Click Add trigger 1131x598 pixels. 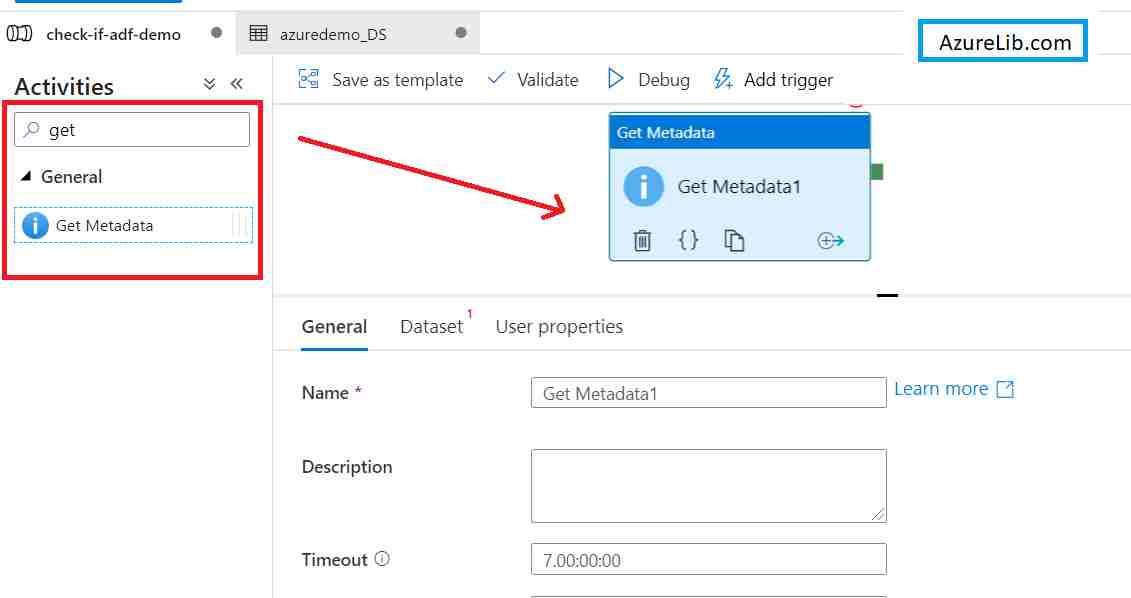pyautogui.click(x=788, y=80)
